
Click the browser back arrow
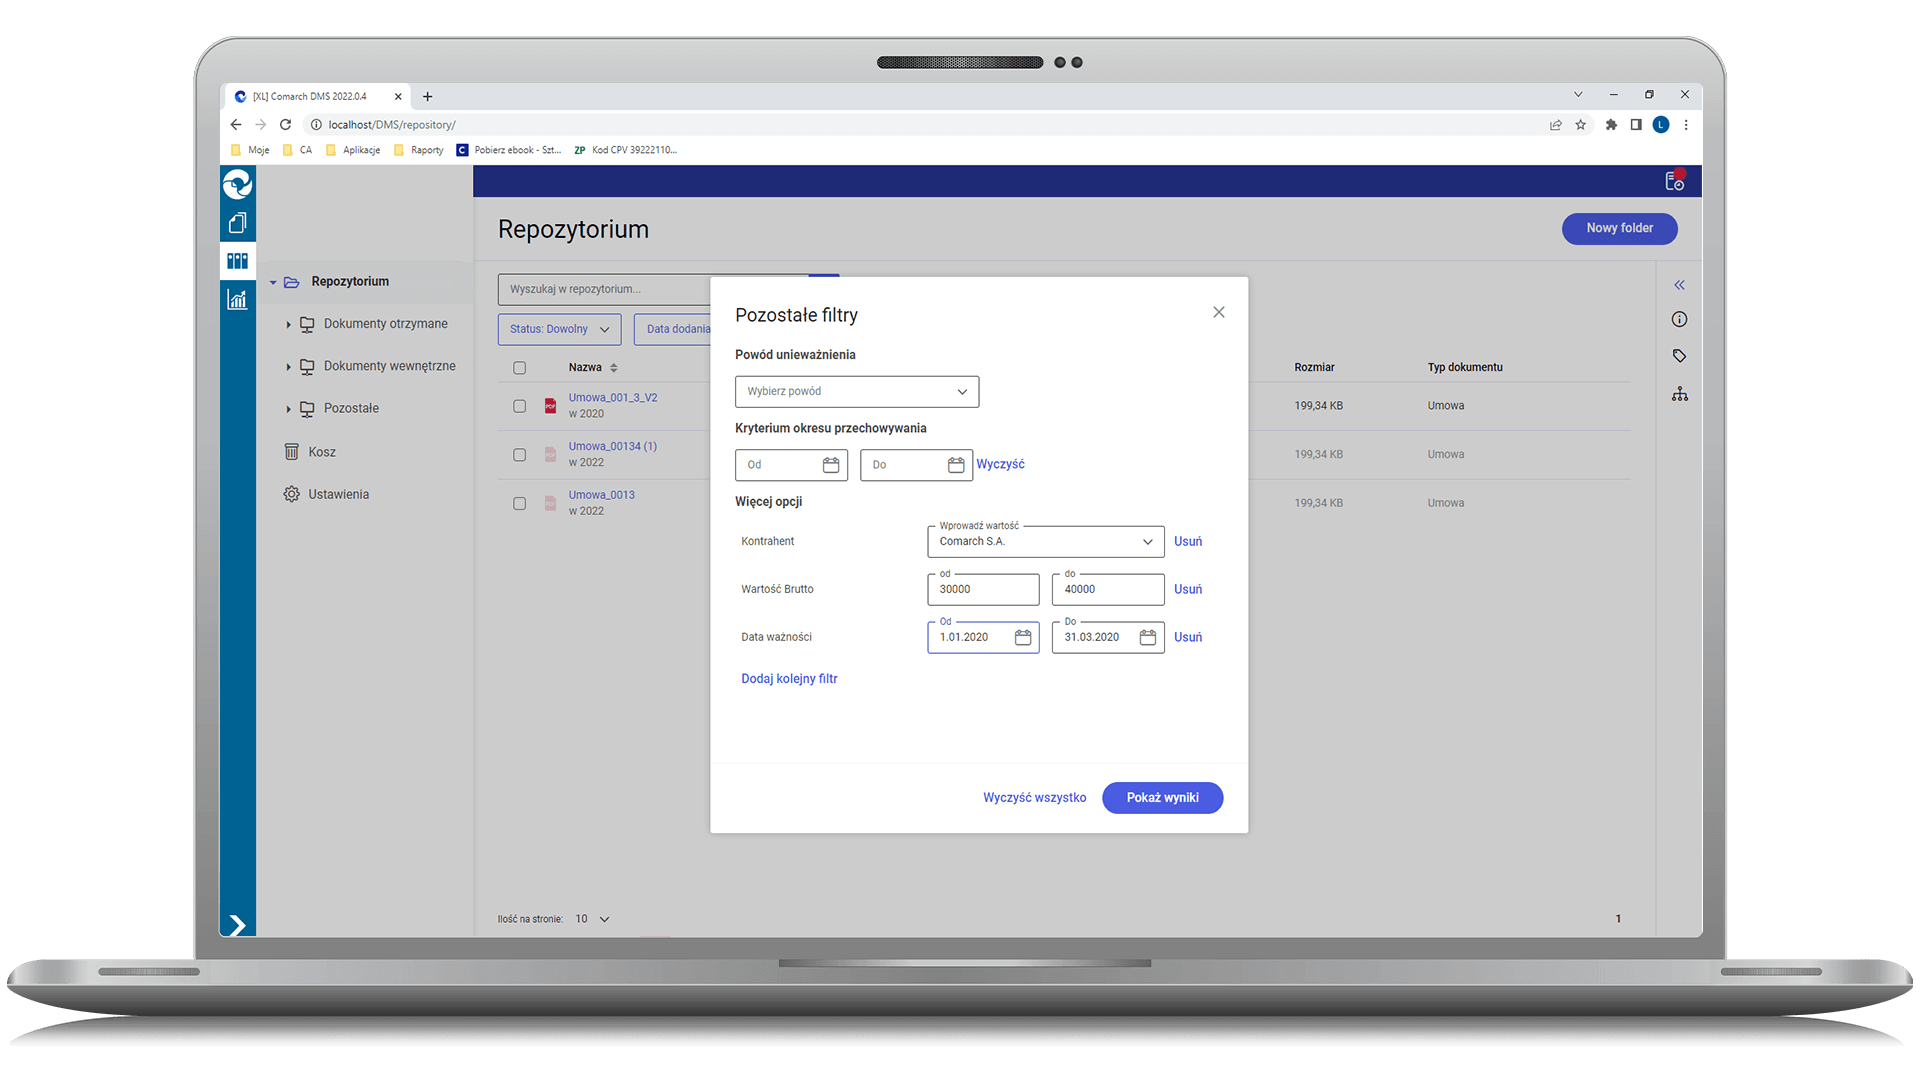(x=236, y=125)
